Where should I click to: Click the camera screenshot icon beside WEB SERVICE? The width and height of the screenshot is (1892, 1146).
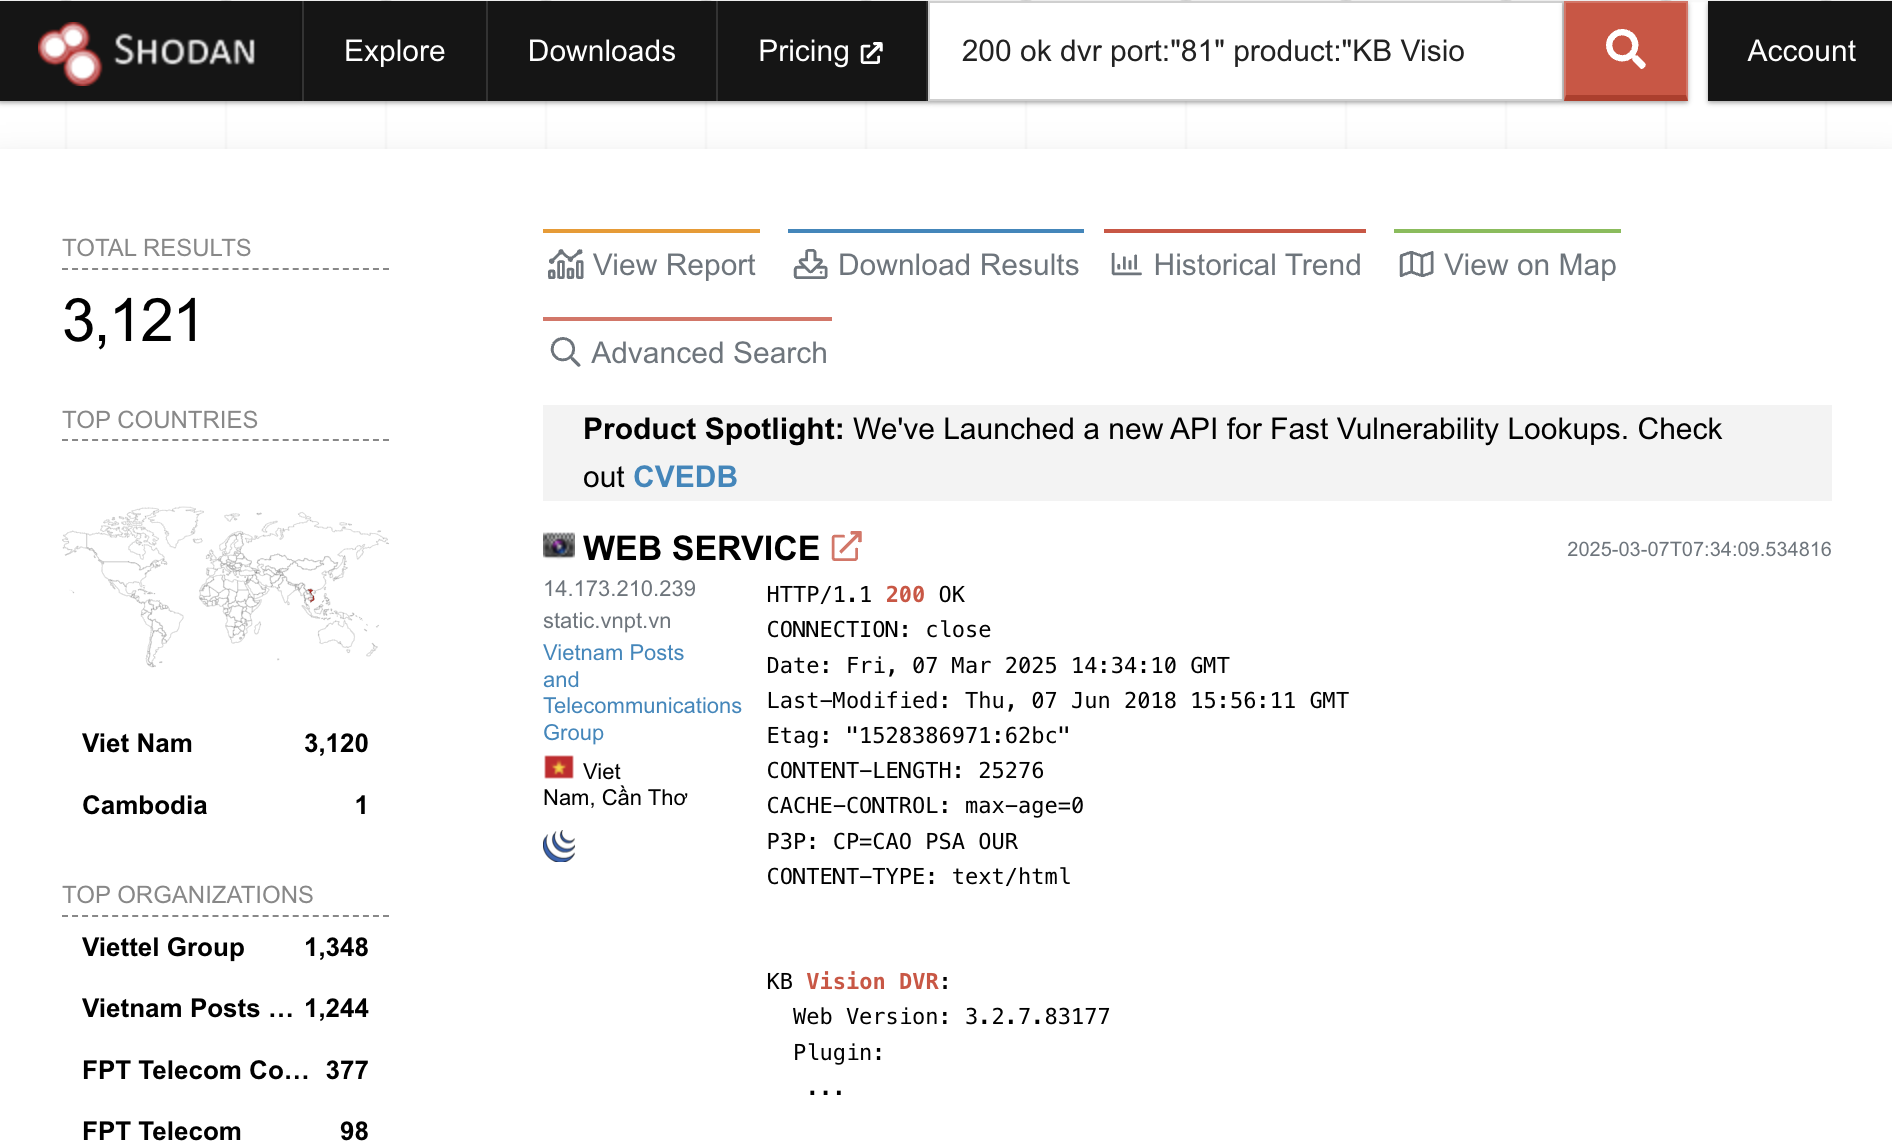click(559, 545)
